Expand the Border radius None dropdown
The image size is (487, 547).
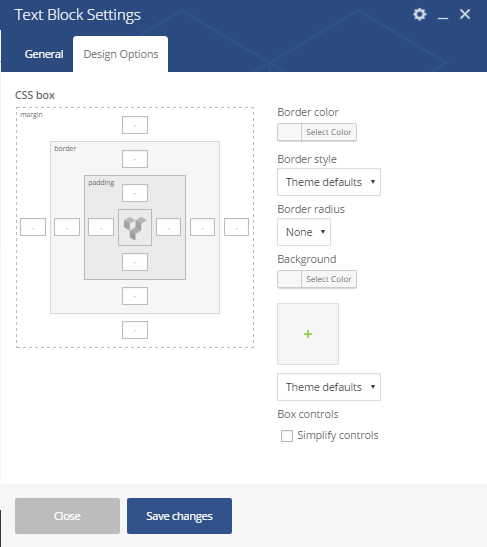coord(304,232)
